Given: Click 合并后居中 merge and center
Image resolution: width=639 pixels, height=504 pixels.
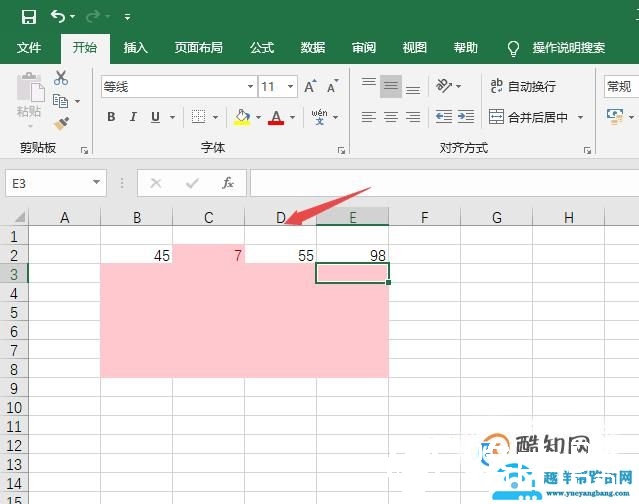Looking at the screenshot, I should tap(529, 117).
